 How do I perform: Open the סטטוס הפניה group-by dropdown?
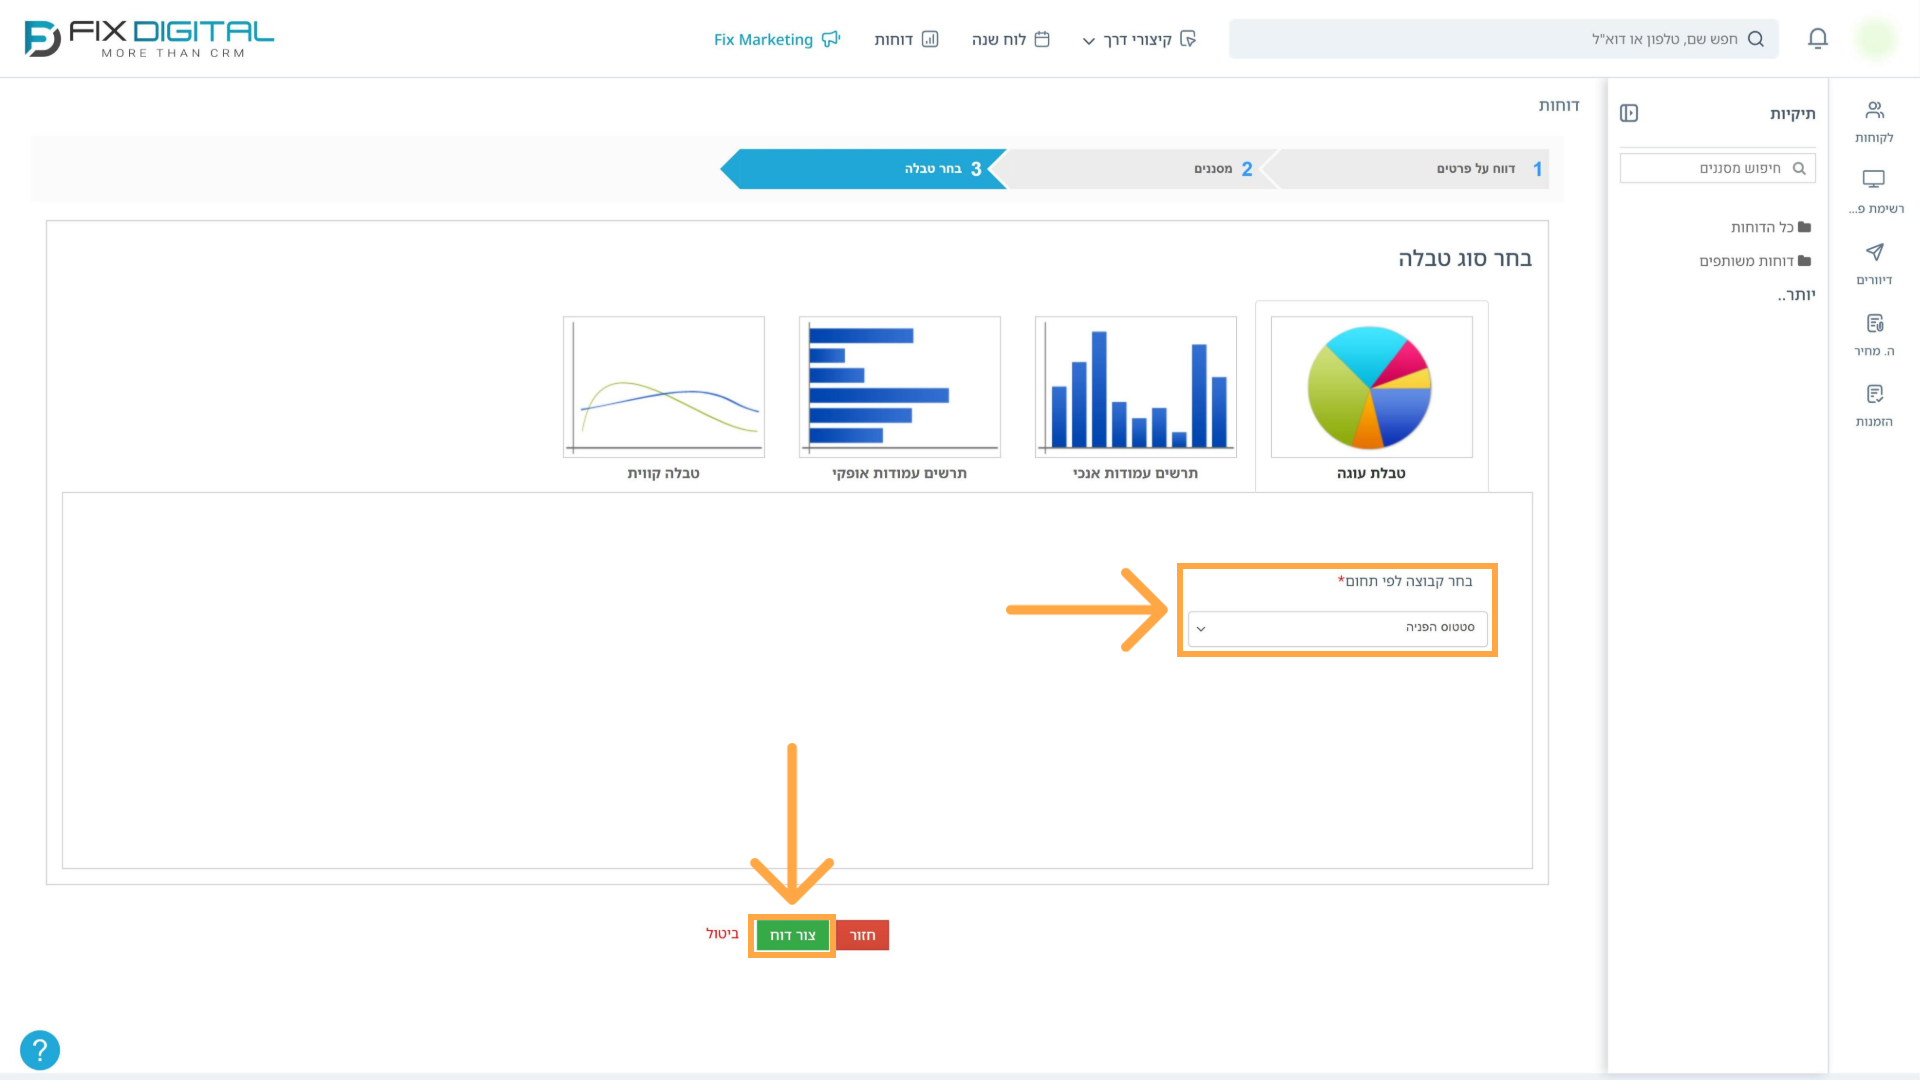pyautogui.click(x=1337, y=628)
